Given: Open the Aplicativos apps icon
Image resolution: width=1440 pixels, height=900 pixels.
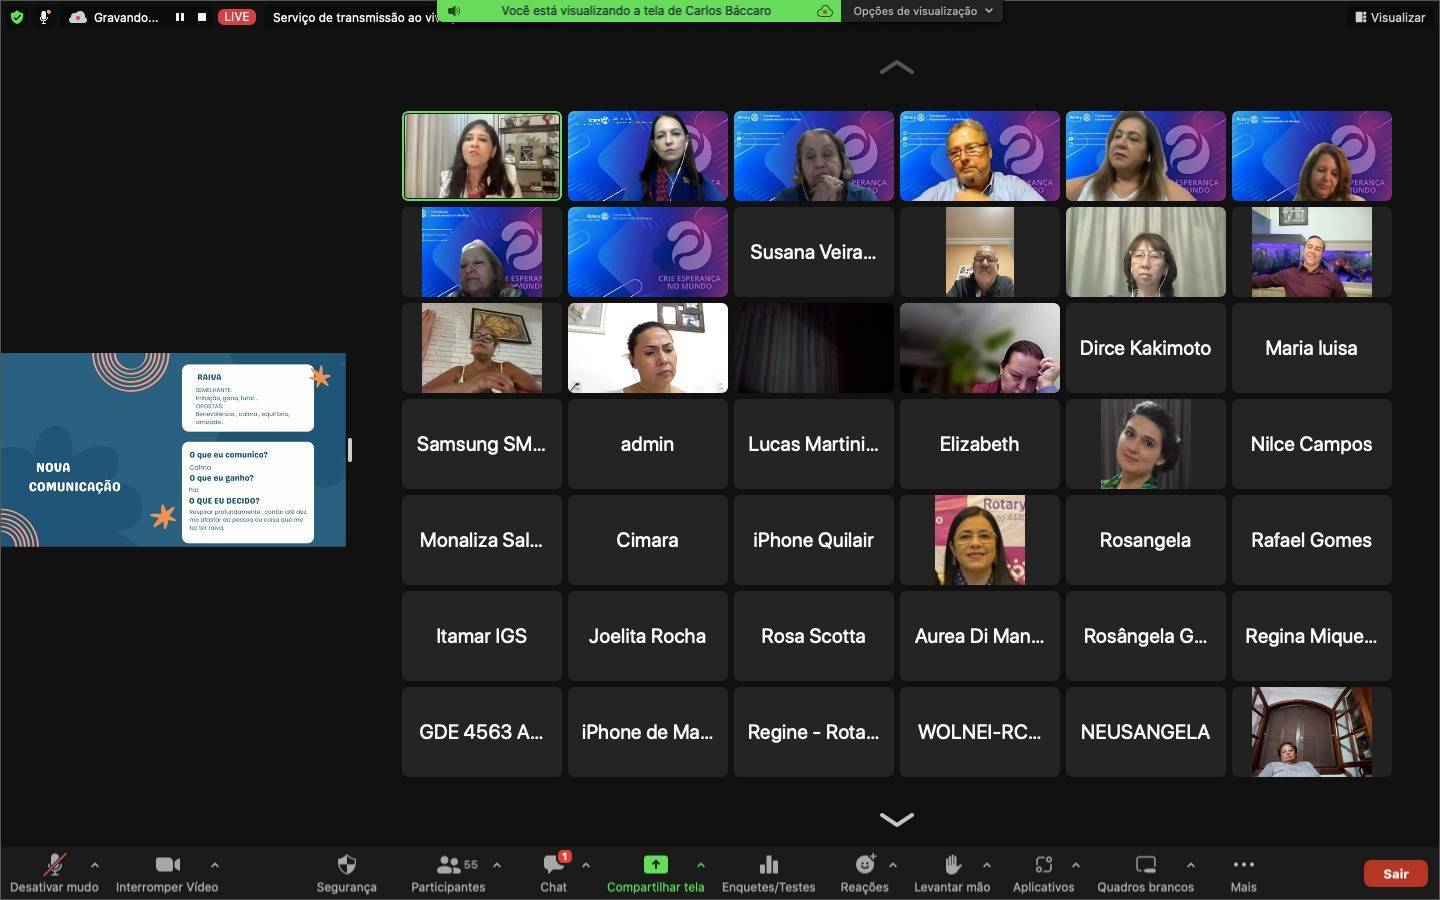Looking at the screenshot, I should click(x=1043, y=866).
